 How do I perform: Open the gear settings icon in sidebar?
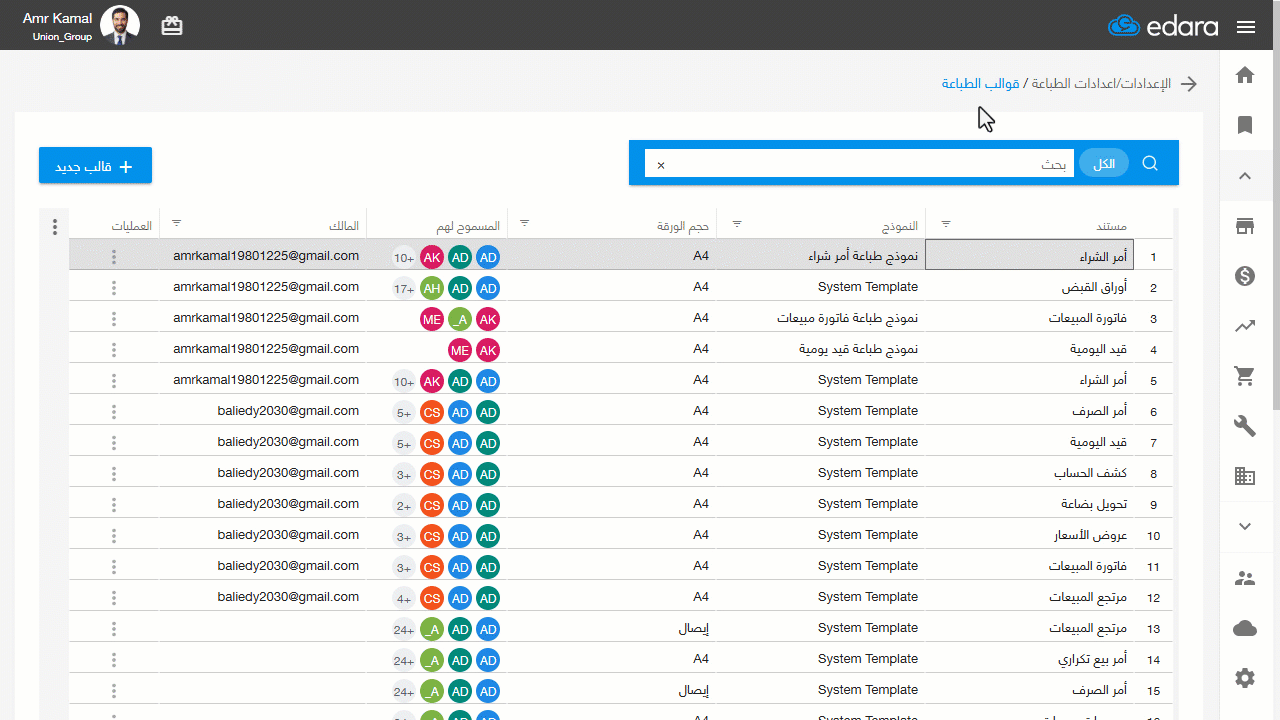click(1245, 678)
